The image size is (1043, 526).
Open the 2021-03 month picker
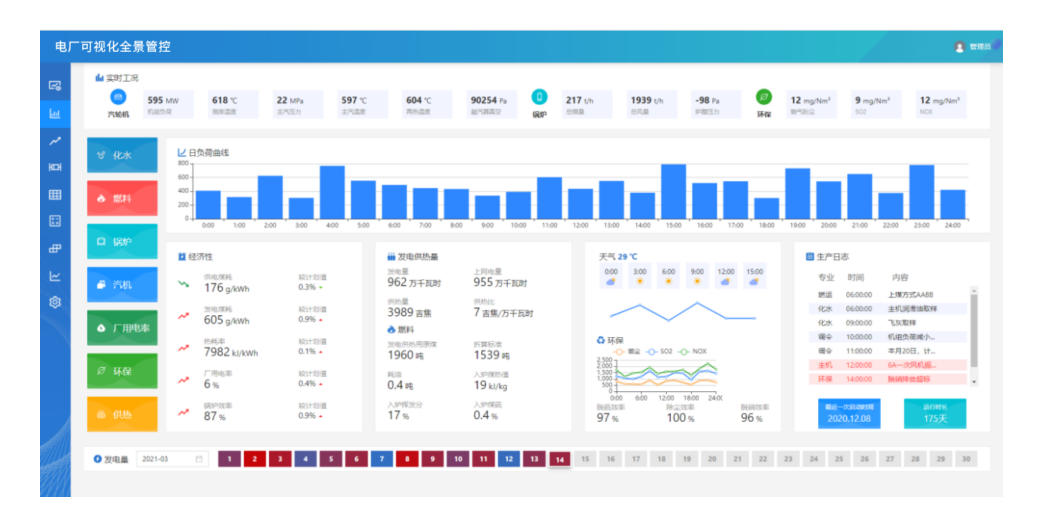172,459
